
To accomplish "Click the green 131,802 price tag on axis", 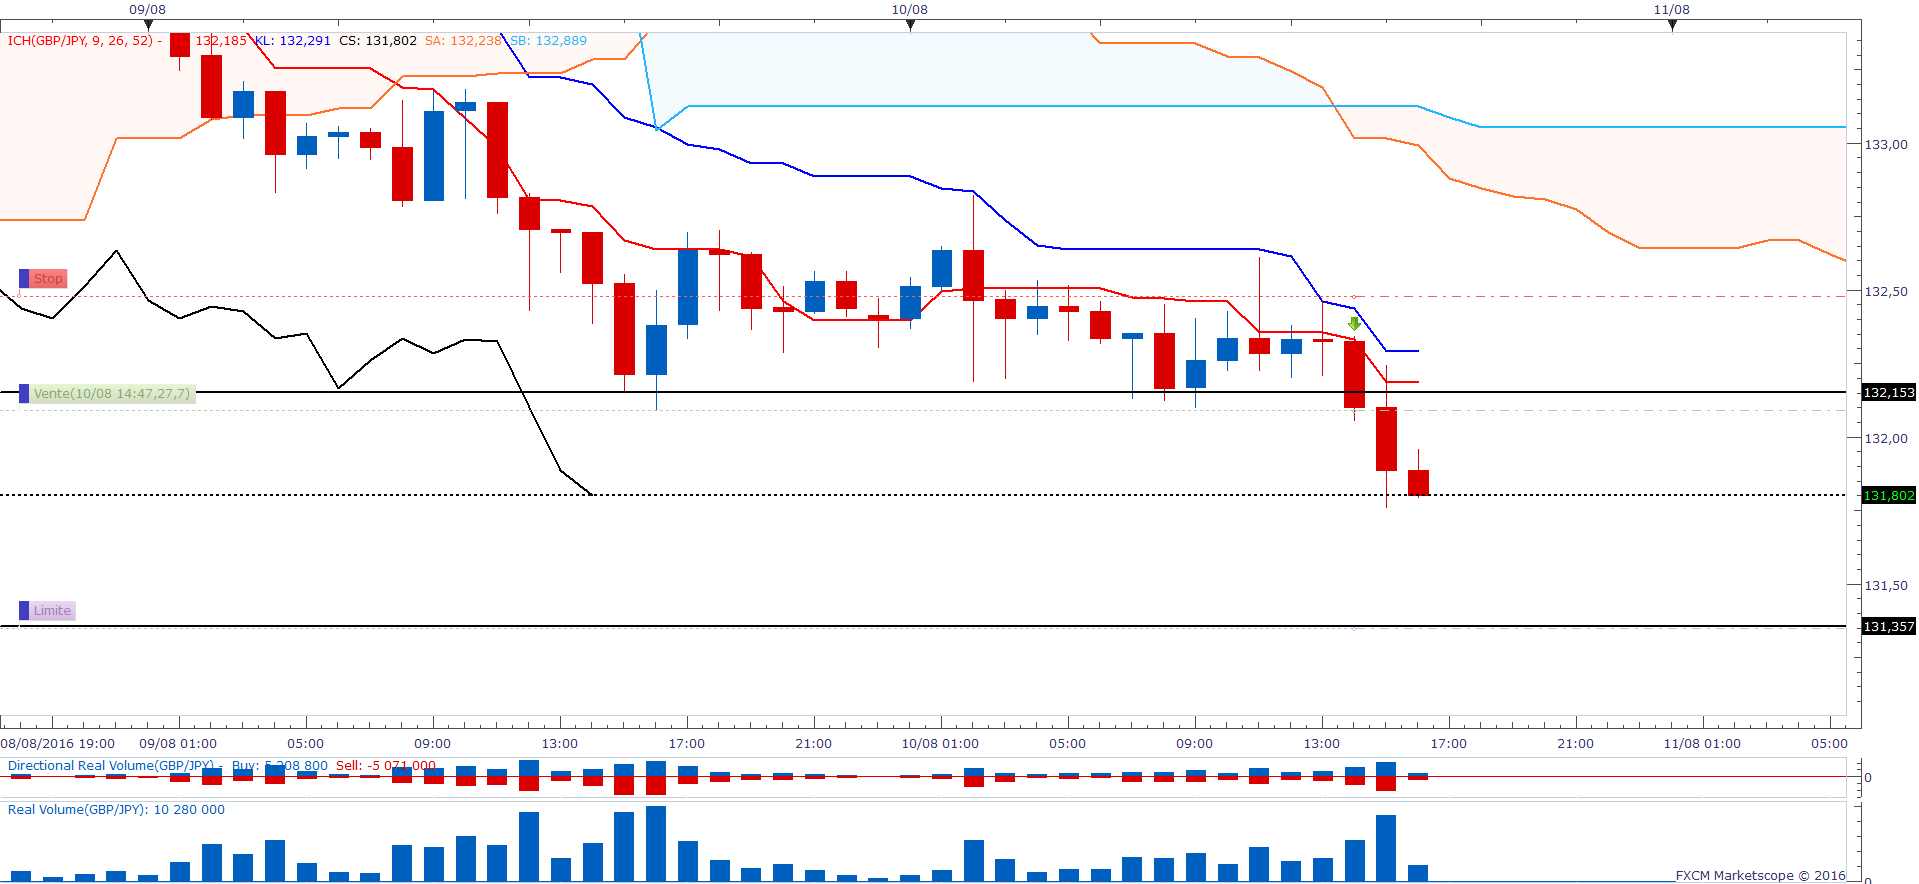I will 1889,496.
